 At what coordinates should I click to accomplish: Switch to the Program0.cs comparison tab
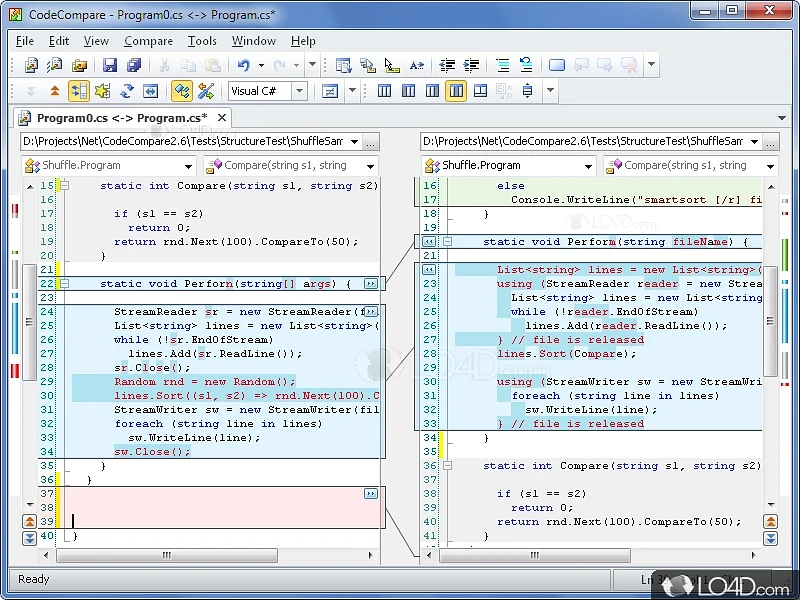[x=120, y=117]
